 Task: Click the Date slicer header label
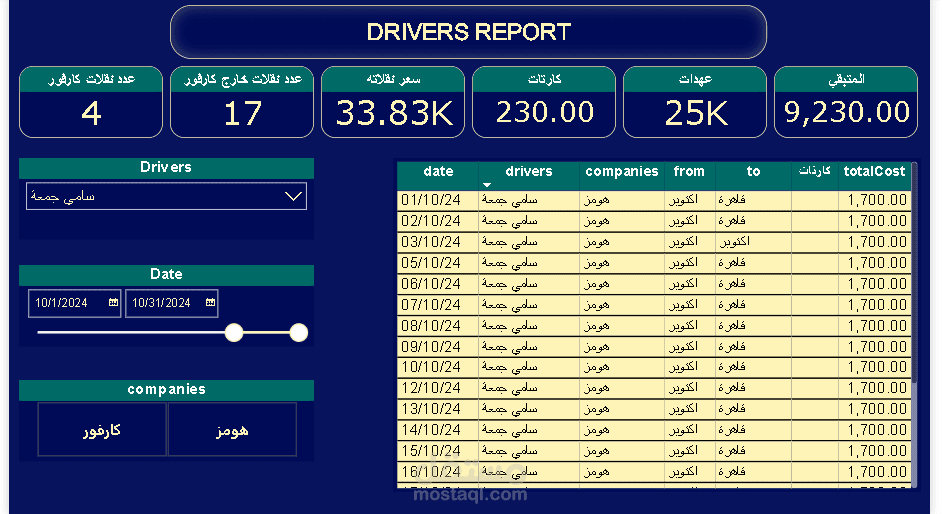(166, 274)
